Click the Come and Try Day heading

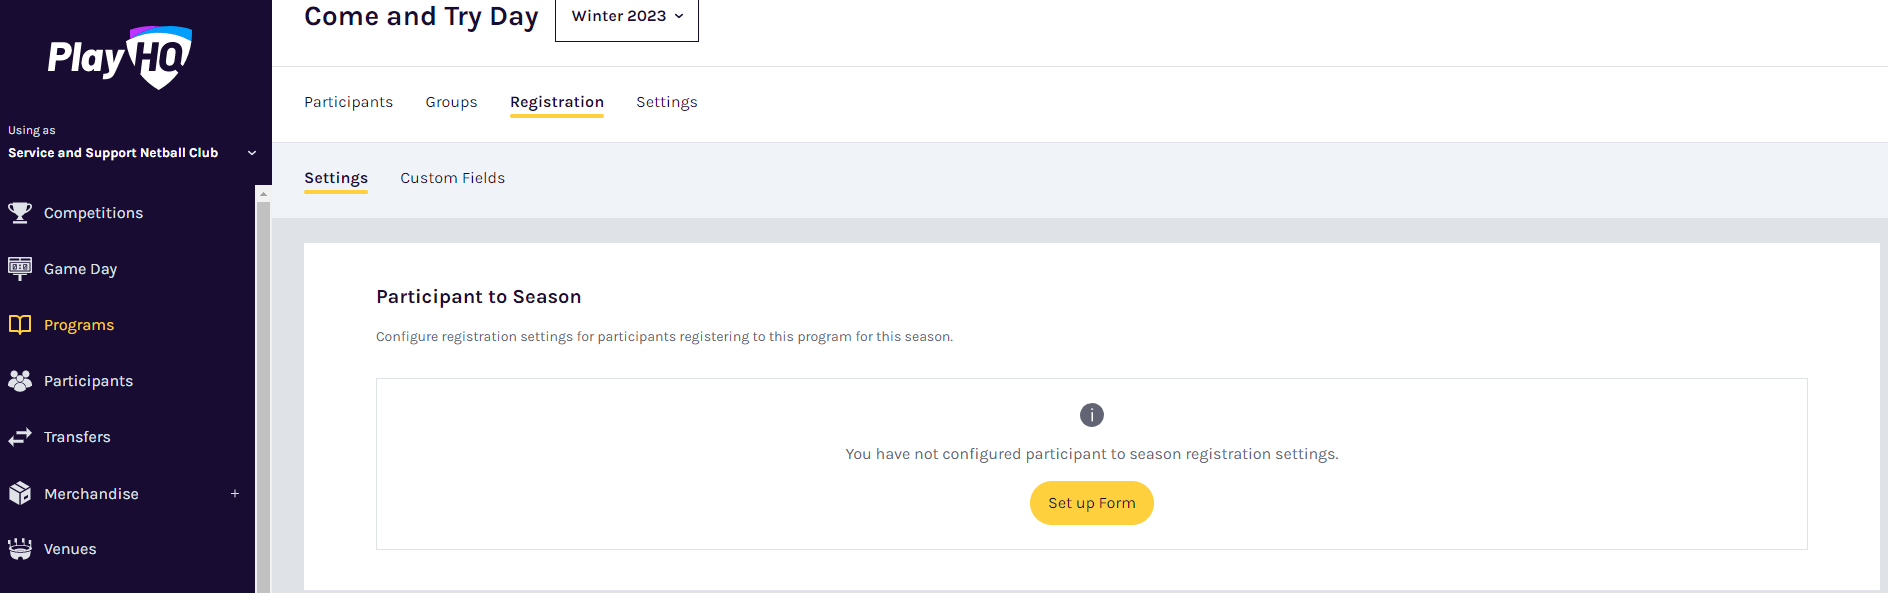(x=421, y=16)
